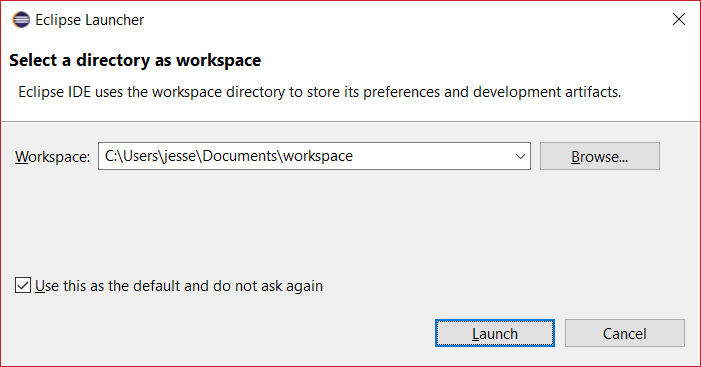The image size is (701, 367).
Task: Close the Eclipse Launcher dialog with X
Action: tap(679, 19)
